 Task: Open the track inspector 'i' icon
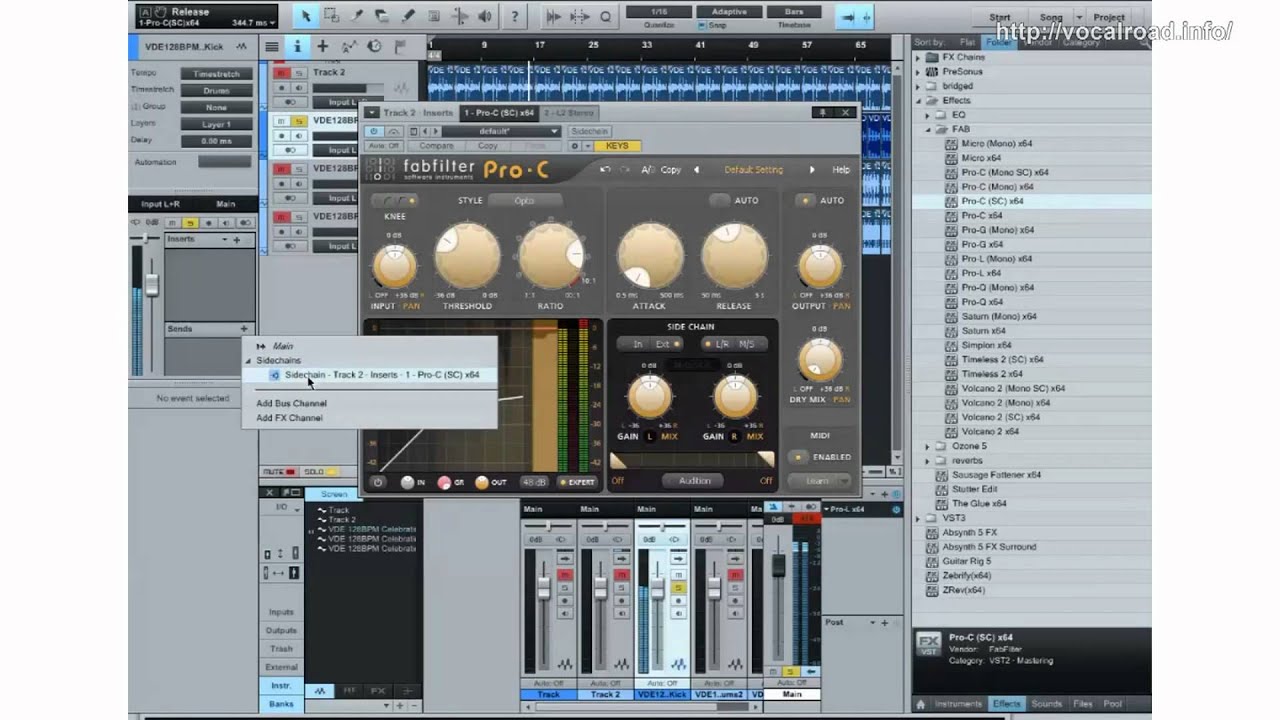297,46
